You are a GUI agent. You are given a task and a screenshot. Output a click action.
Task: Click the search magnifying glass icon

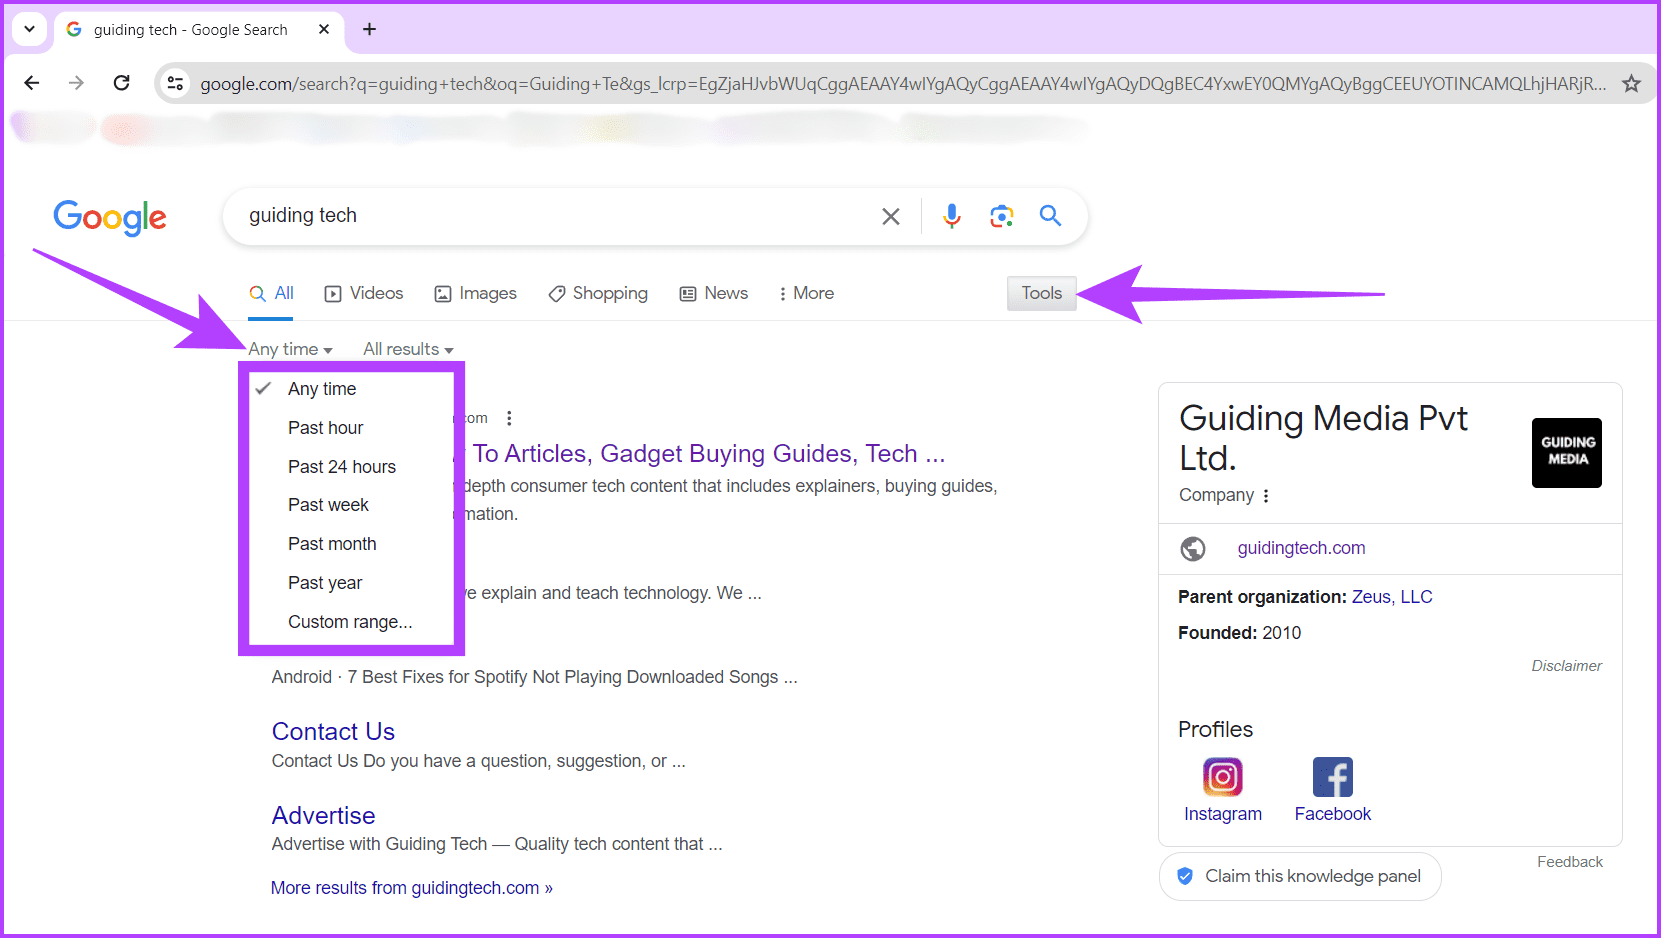[1050, 216]
